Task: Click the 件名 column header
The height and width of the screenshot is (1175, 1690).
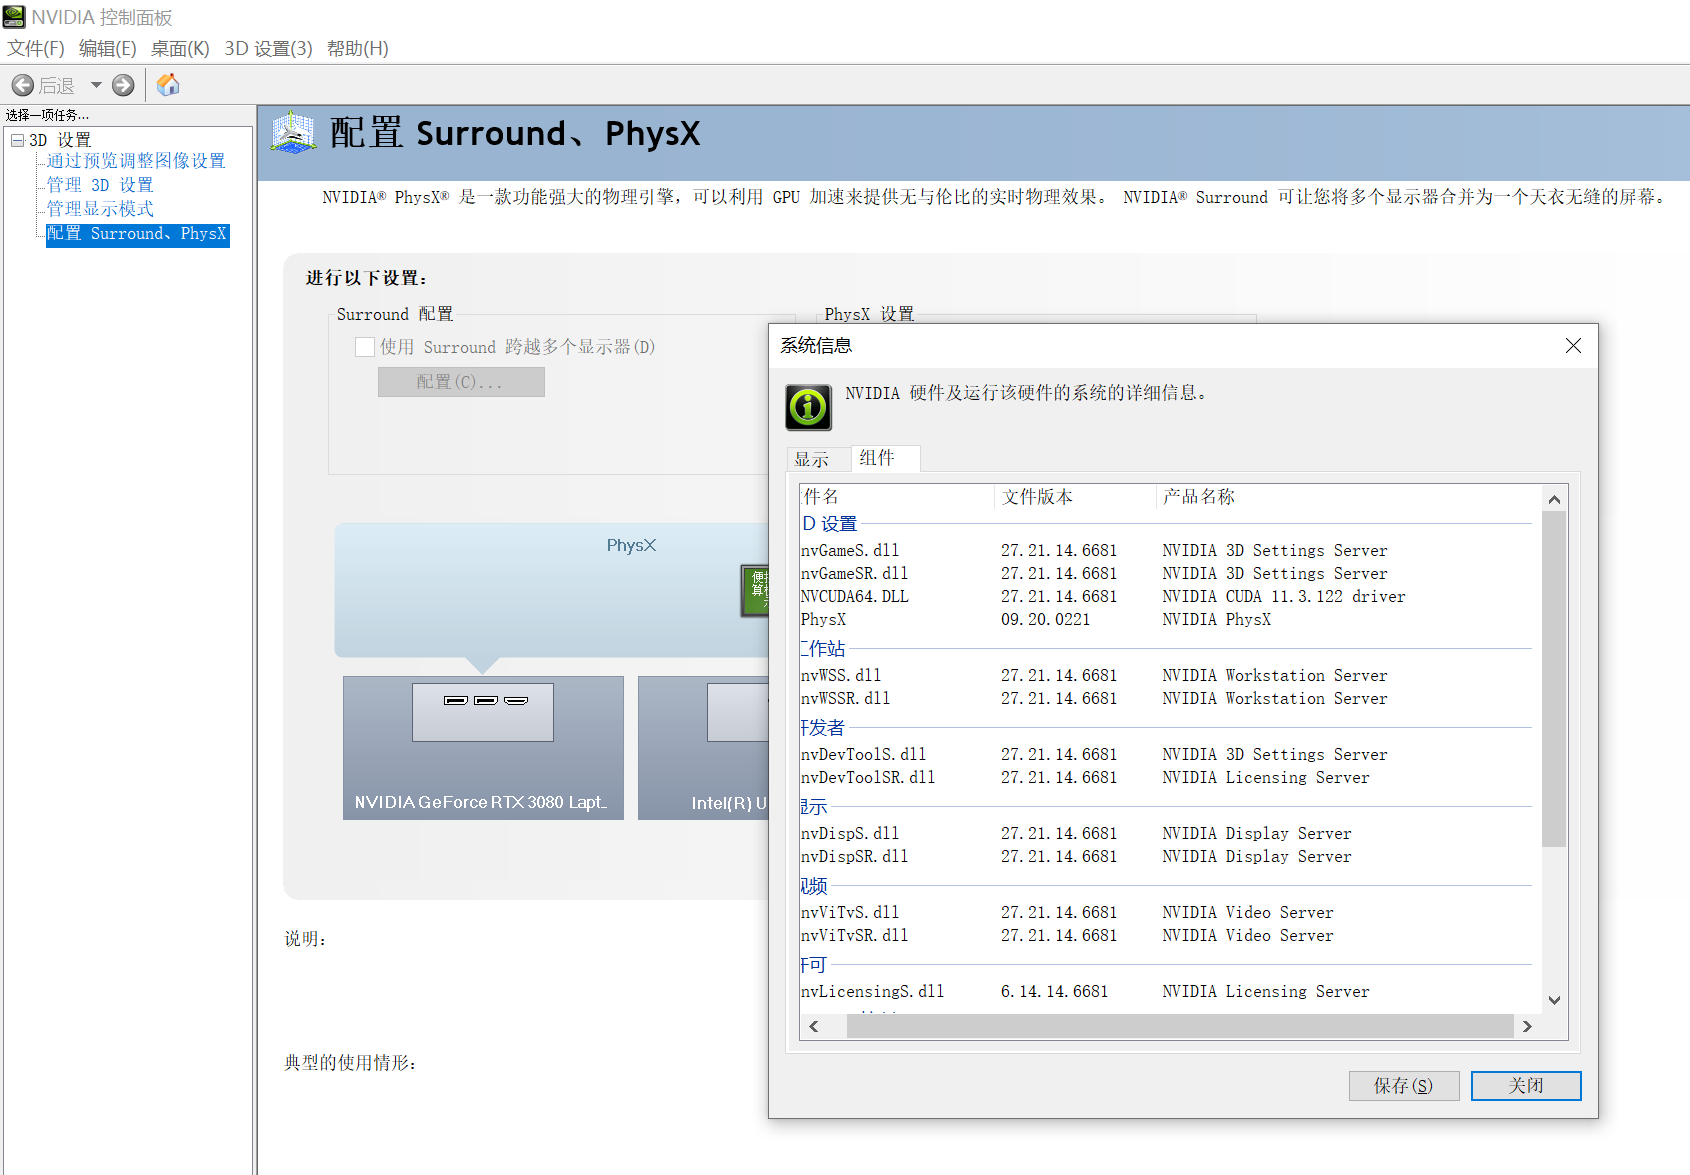Action: pos(897,497)
